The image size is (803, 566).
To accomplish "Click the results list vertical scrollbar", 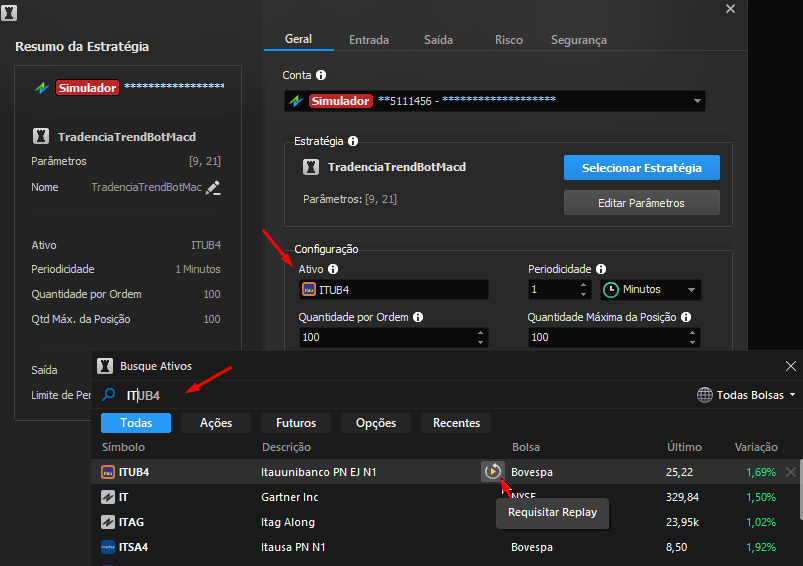I will pos(800,489).
